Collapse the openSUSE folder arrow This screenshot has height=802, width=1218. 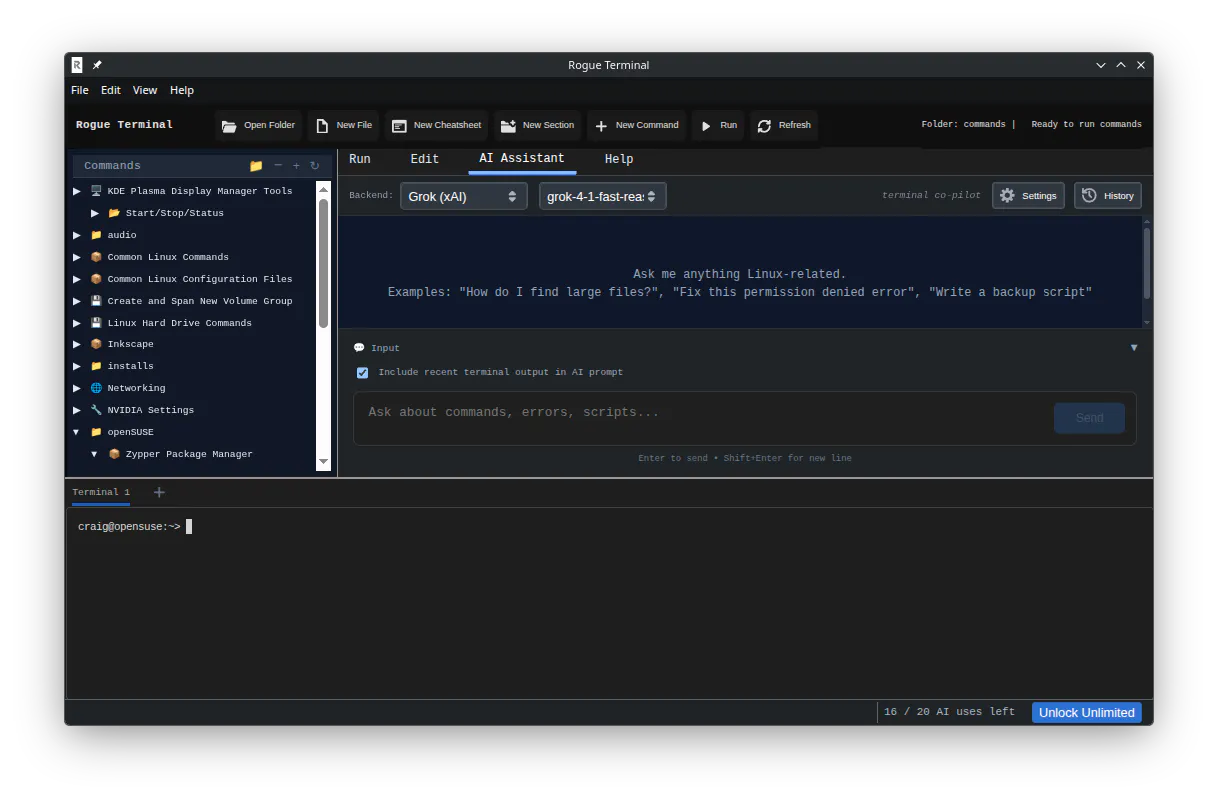pyautogui.click(x=77, y=432)
